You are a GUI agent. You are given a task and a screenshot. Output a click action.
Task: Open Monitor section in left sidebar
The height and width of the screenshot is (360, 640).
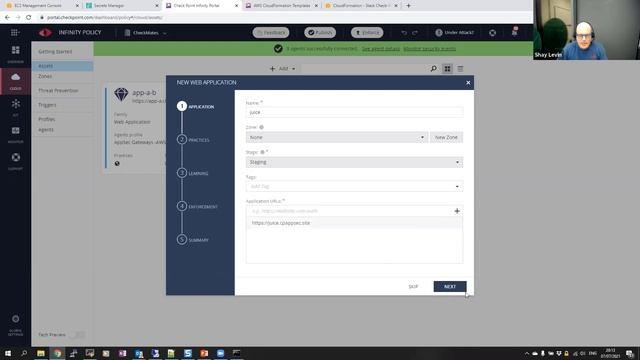click(16, 134)
